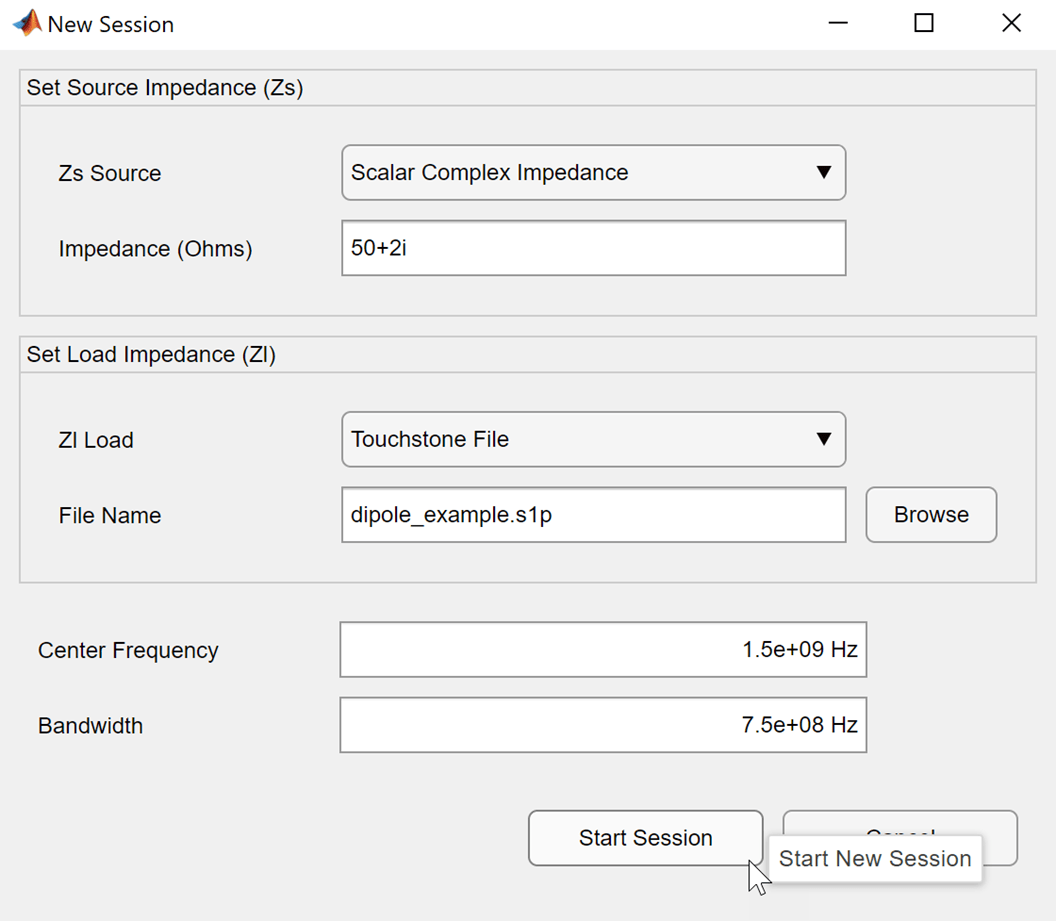The width and height of the screenshot is (1056, 921).
Task: Click the Impedance (Ohms) input field
Action: 594,248
